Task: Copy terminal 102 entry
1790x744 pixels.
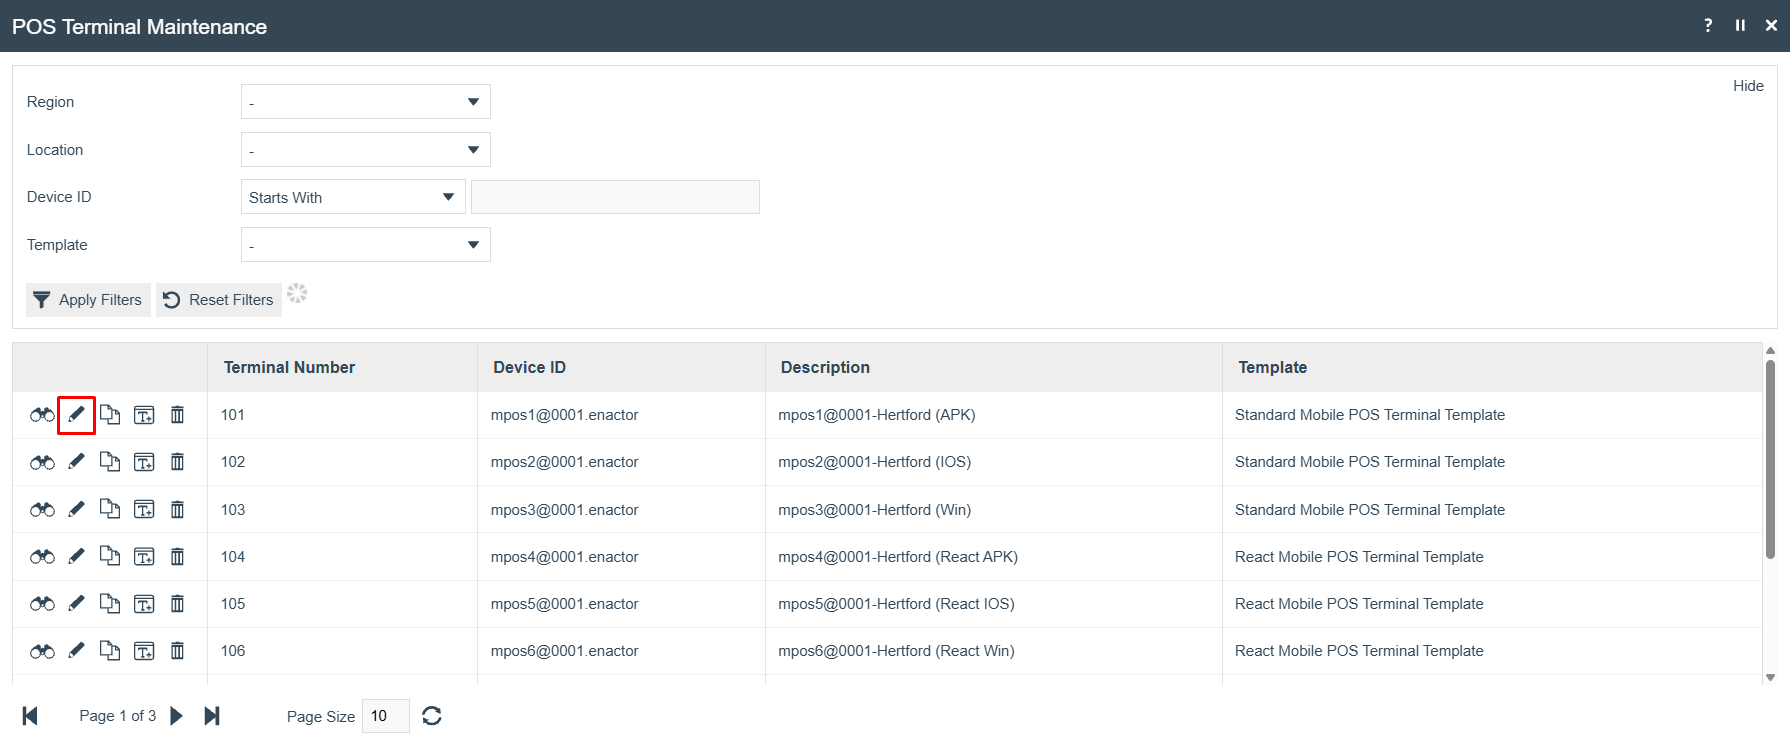Action: (110, 462)
